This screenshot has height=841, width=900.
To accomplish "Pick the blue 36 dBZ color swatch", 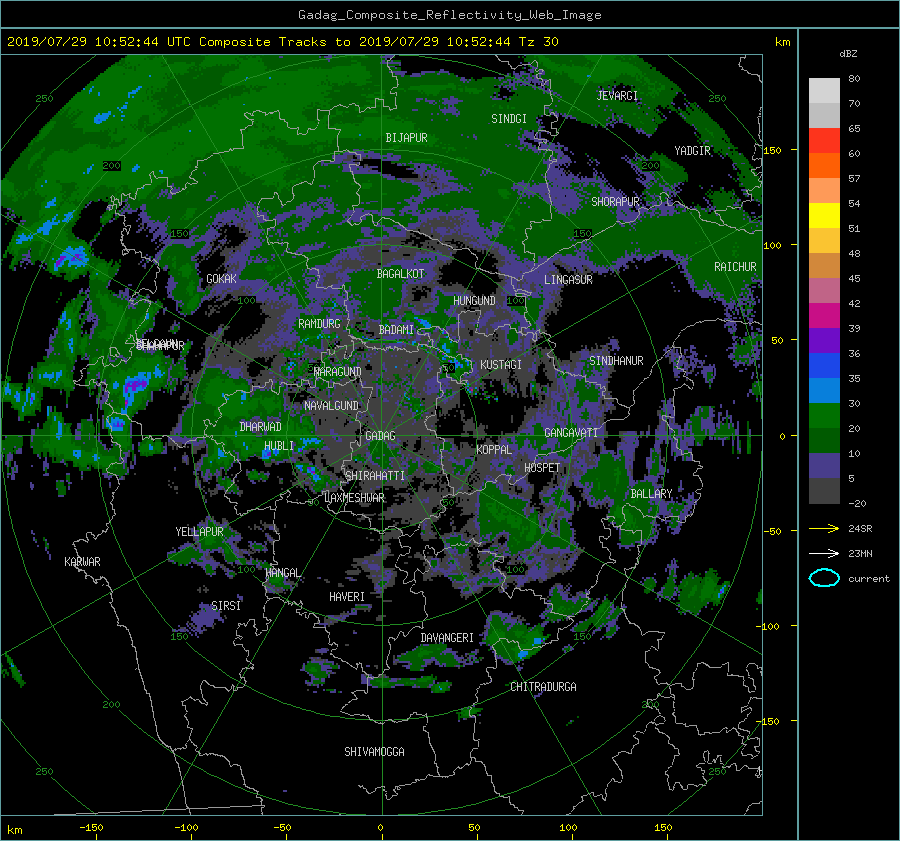I will pyautogui.click(x=824, y=365).
